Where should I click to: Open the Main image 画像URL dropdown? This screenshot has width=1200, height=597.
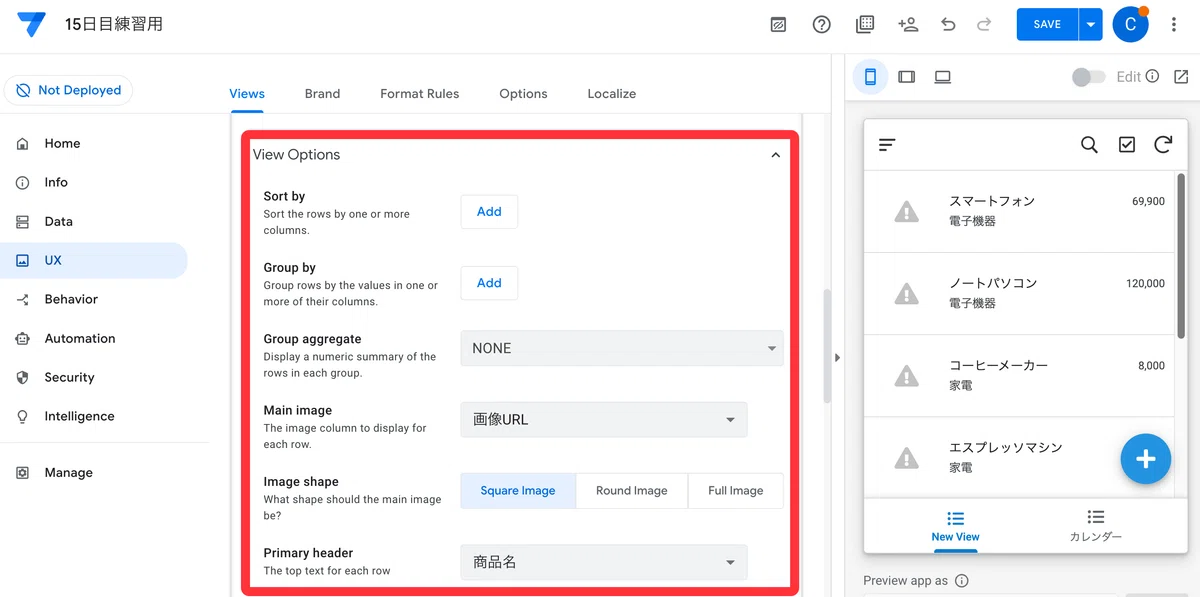pos(604,420)
